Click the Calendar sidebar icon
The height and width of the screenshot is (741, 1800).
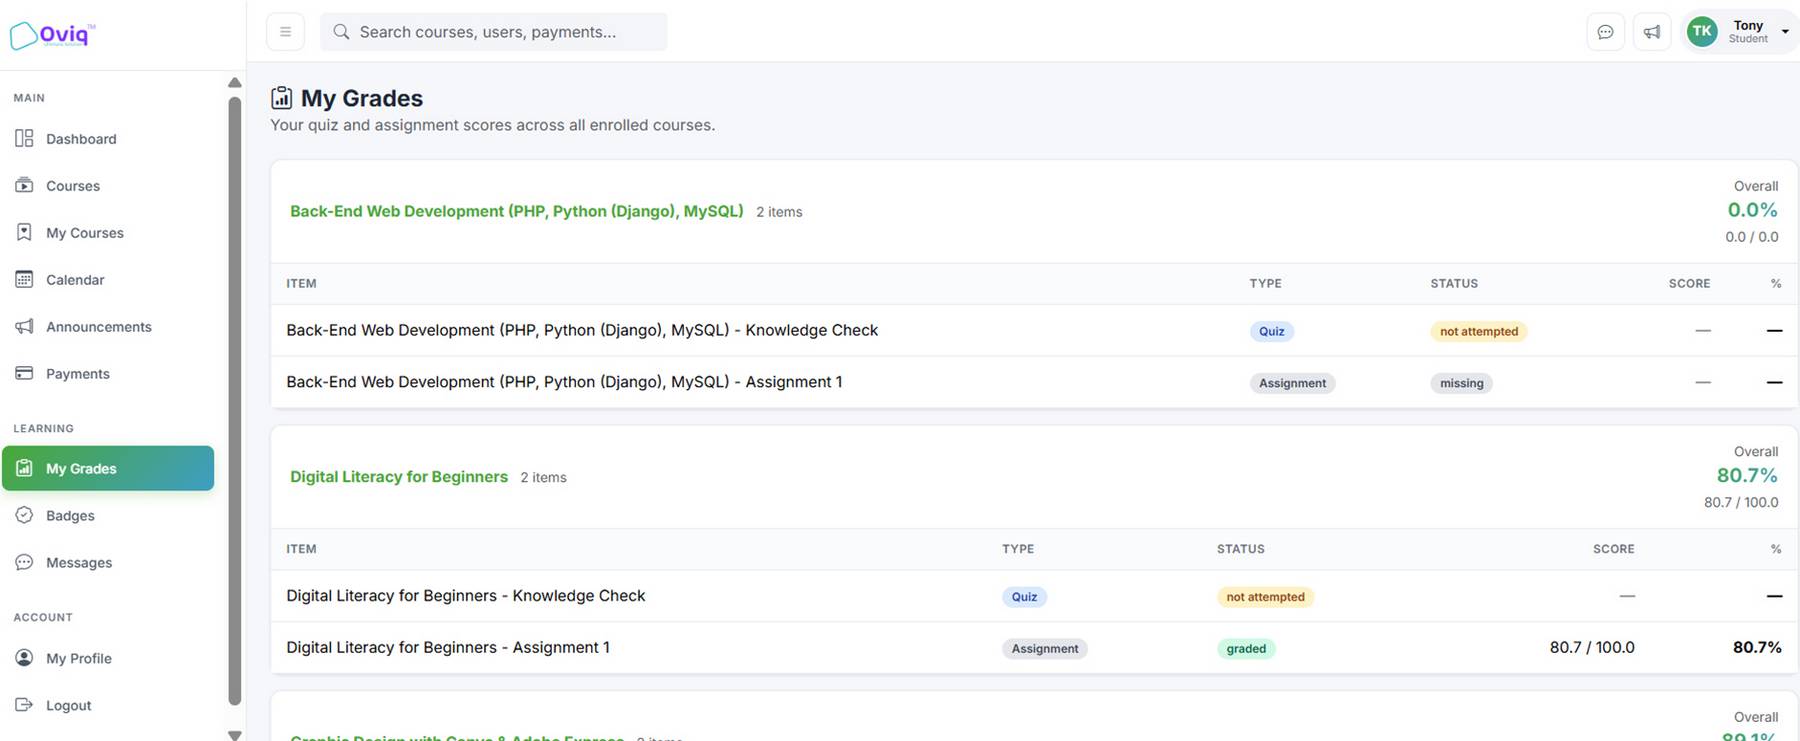click(x=24, y=279)
